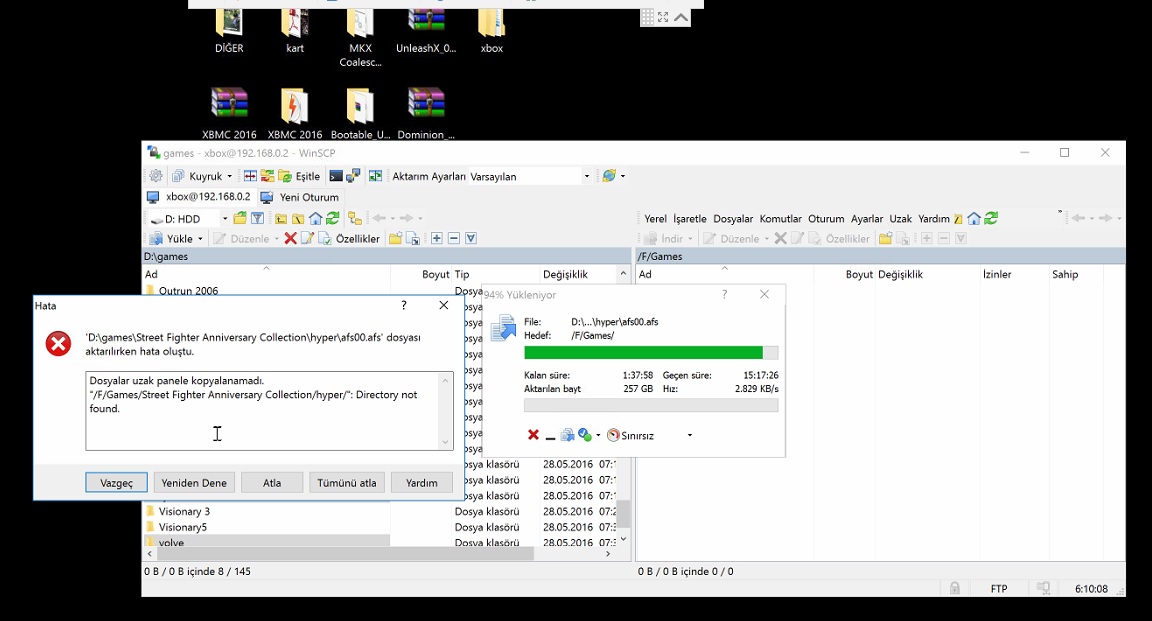The image size is (1152, 621).
Task: Click the local home directory icon
Action: click(315, 218)
